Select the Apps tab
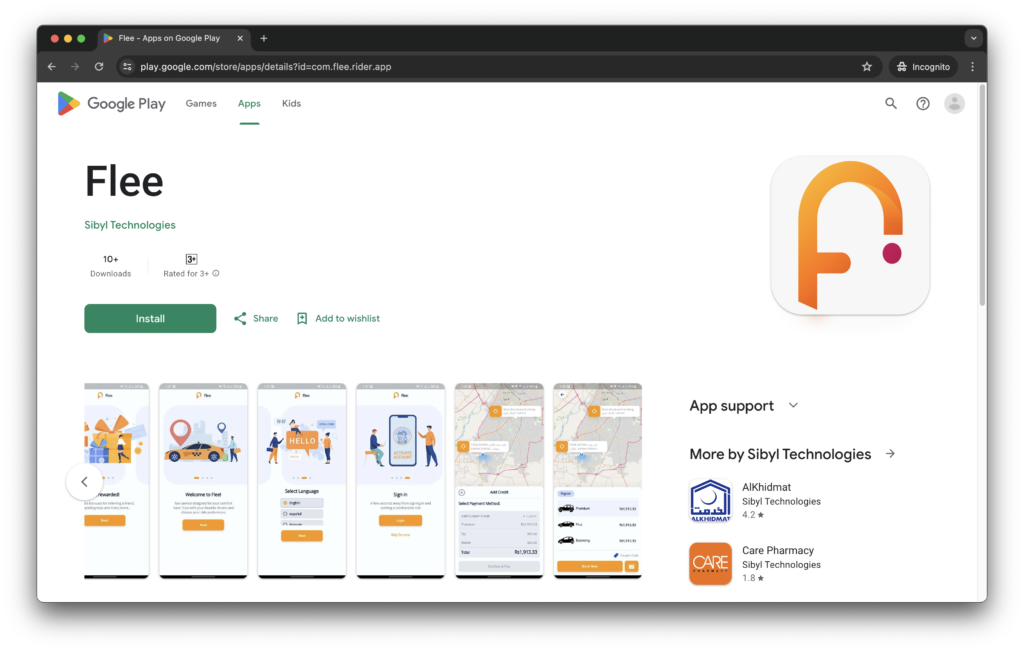 coord(249,103)
